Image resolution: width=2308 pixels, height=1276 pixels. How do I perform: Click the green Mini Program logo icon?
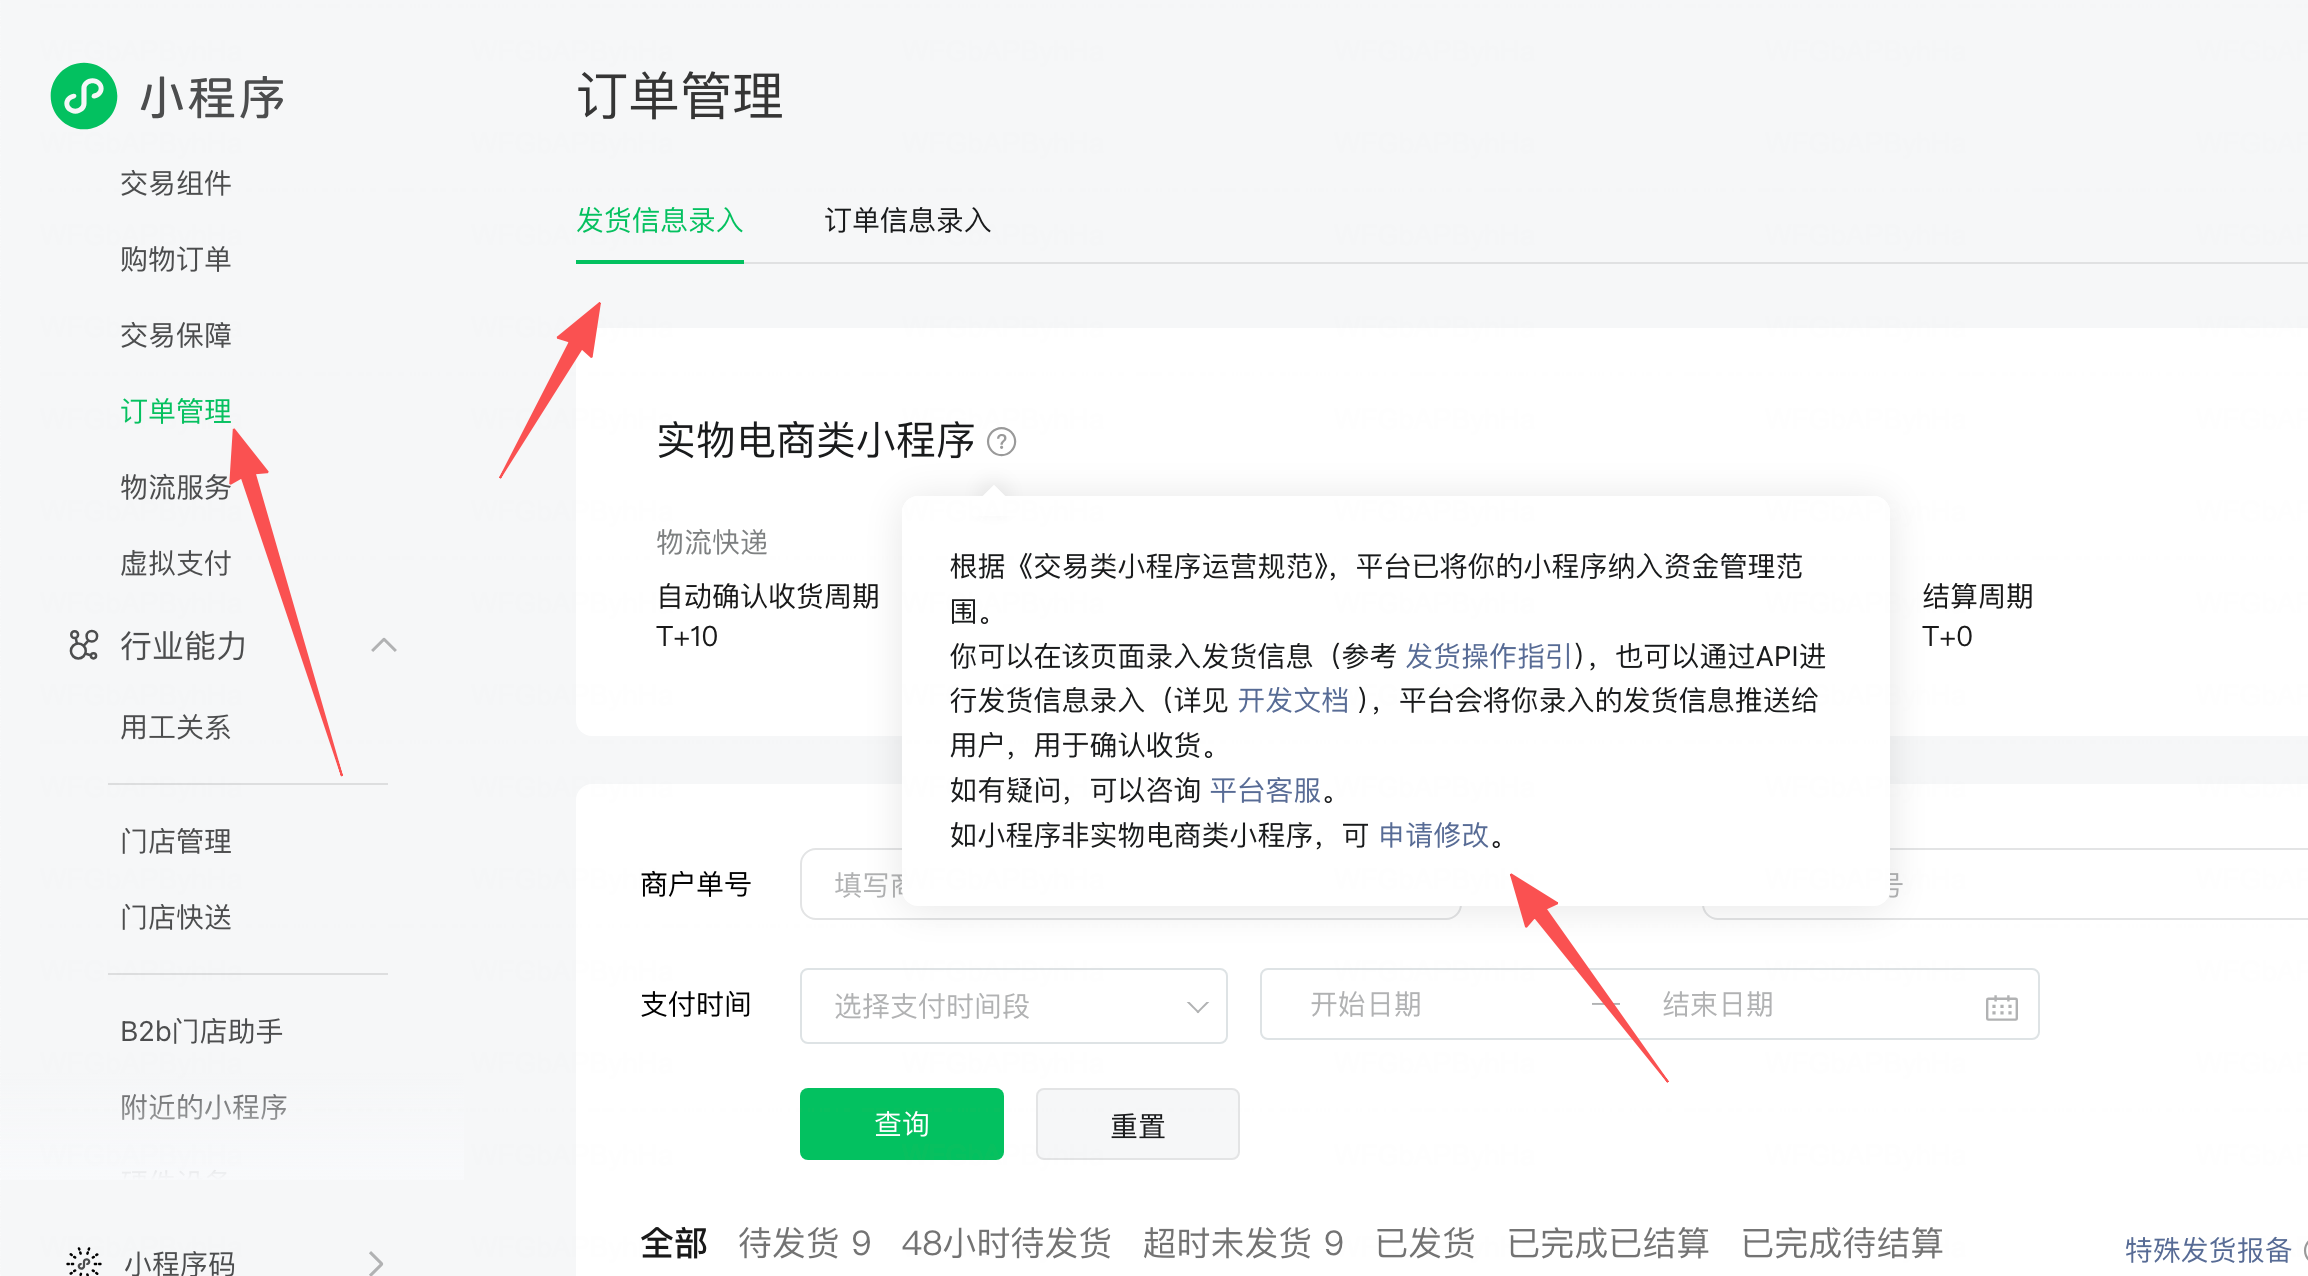pos(84,96)
